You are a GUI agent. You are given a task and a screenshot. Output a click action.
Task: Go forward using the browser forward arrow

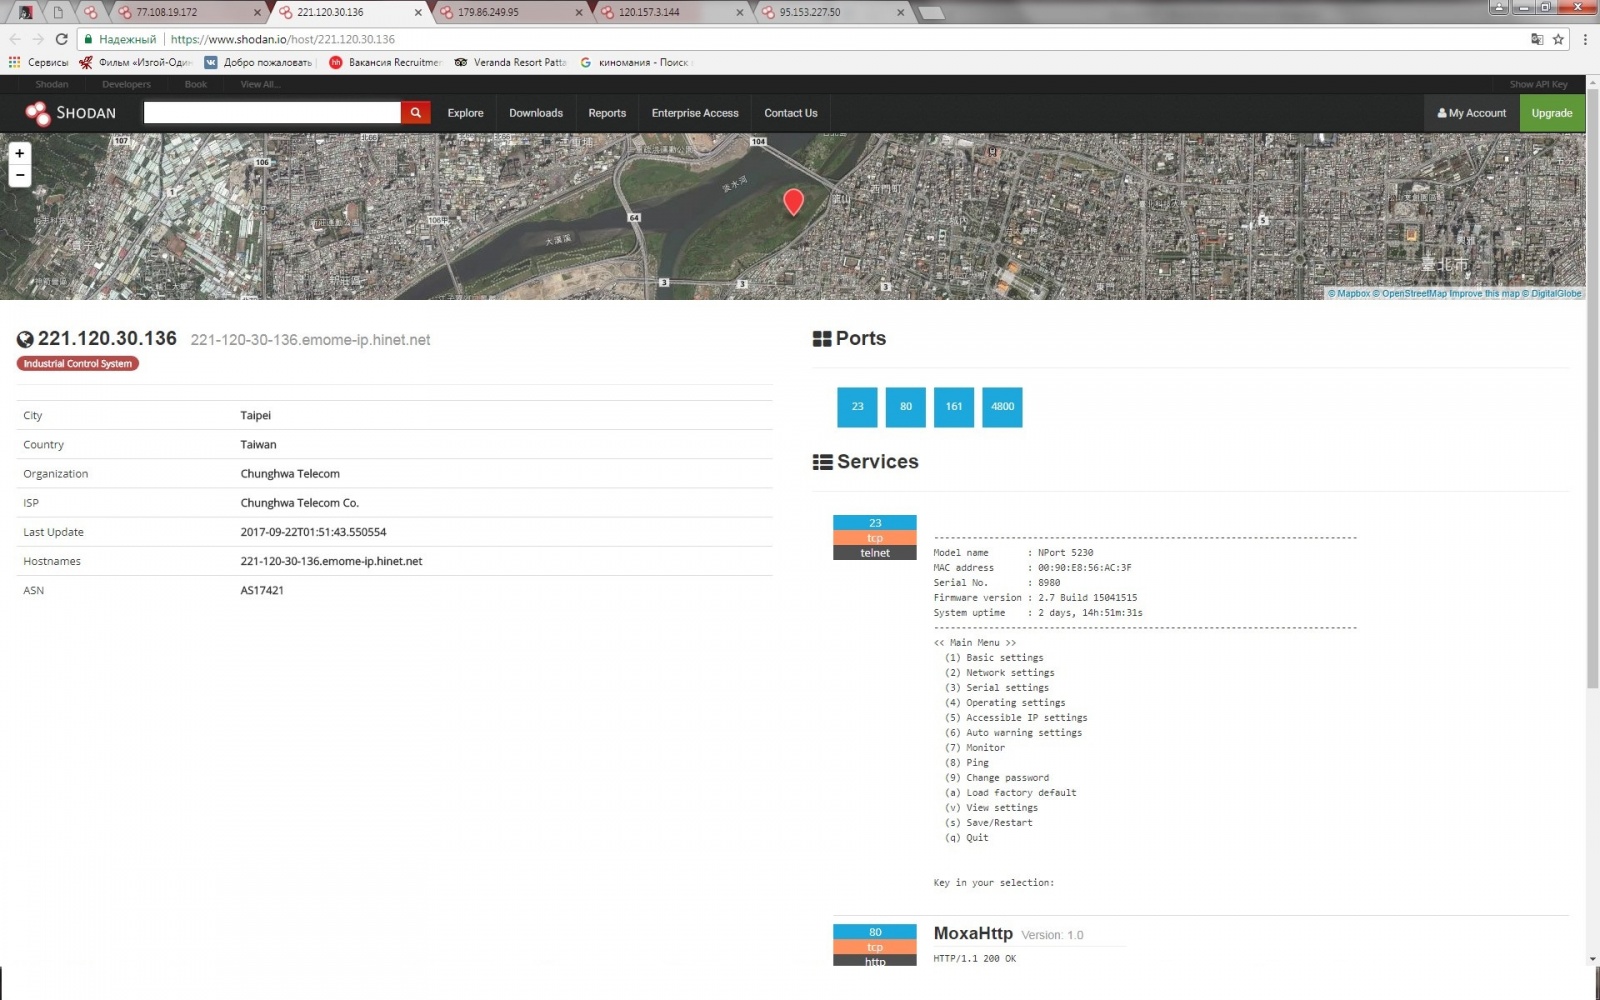pyautogui.click(x=38, y=39)
